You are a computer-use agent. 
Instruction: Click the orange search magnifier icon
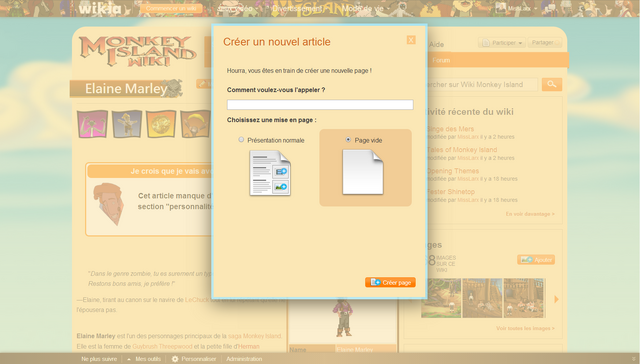[x=552, y=84]
